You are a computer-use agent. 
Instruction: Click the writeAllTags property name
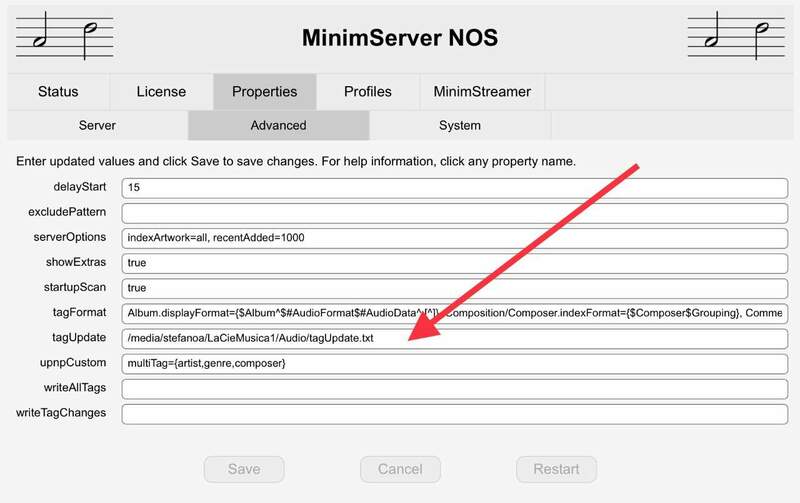coord(75,388)
